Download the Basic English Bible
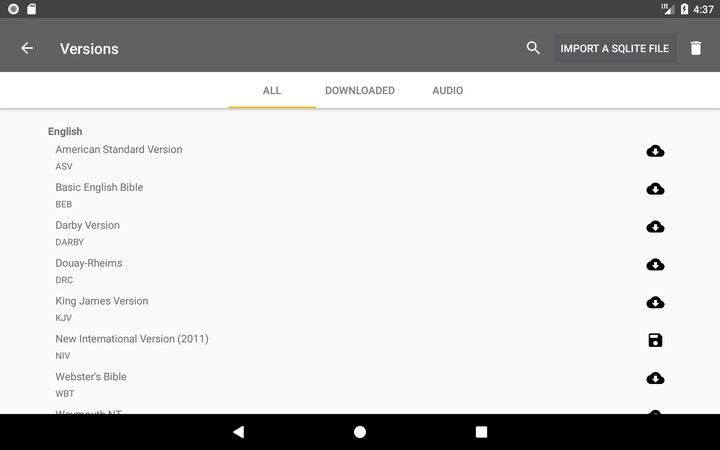 [655, 189]
